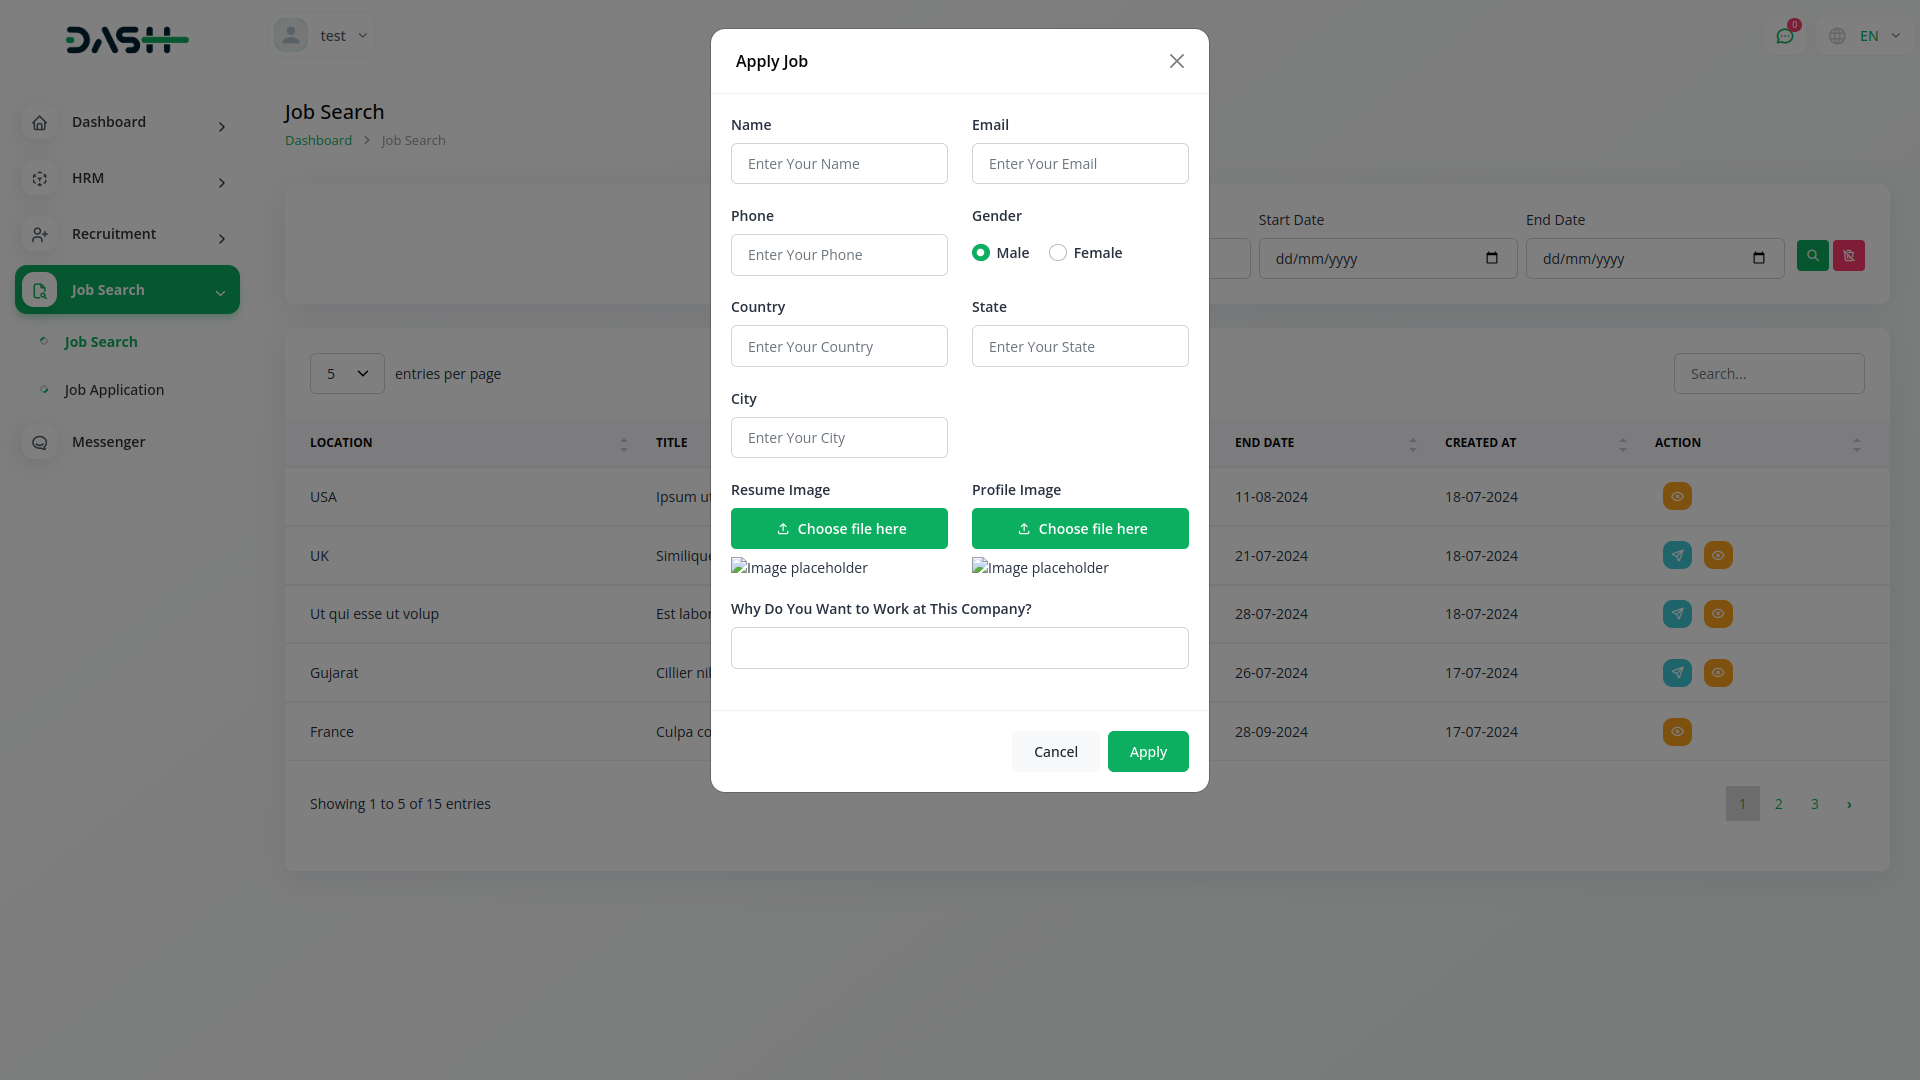Click the view eye icon in USA row

1677,496
